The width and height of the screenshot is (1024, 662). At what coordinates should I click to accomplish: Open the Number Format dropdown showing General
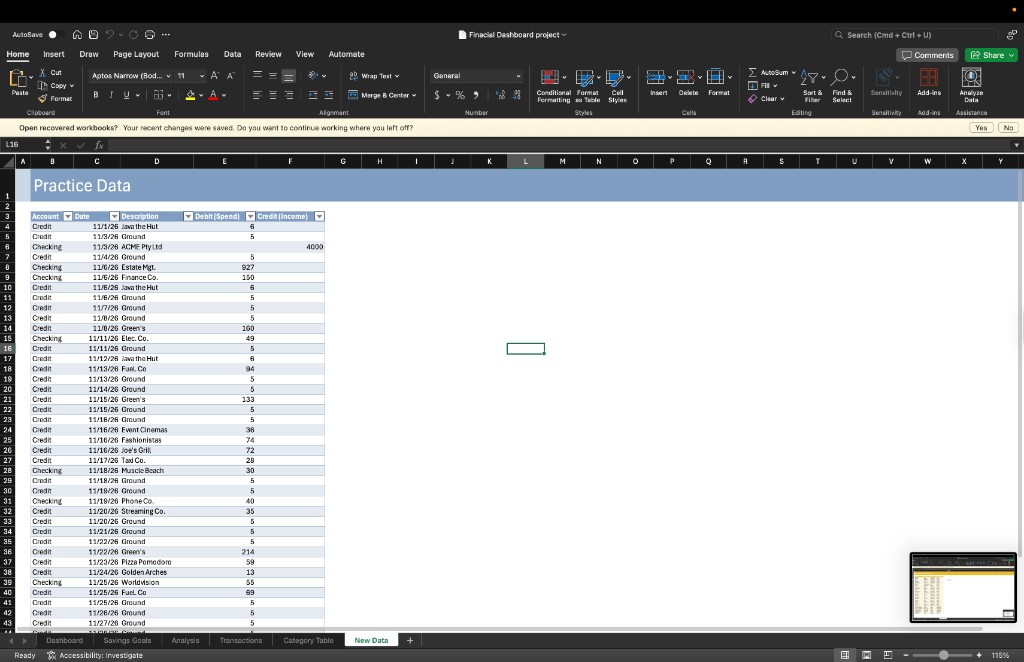tap(476, 75)
